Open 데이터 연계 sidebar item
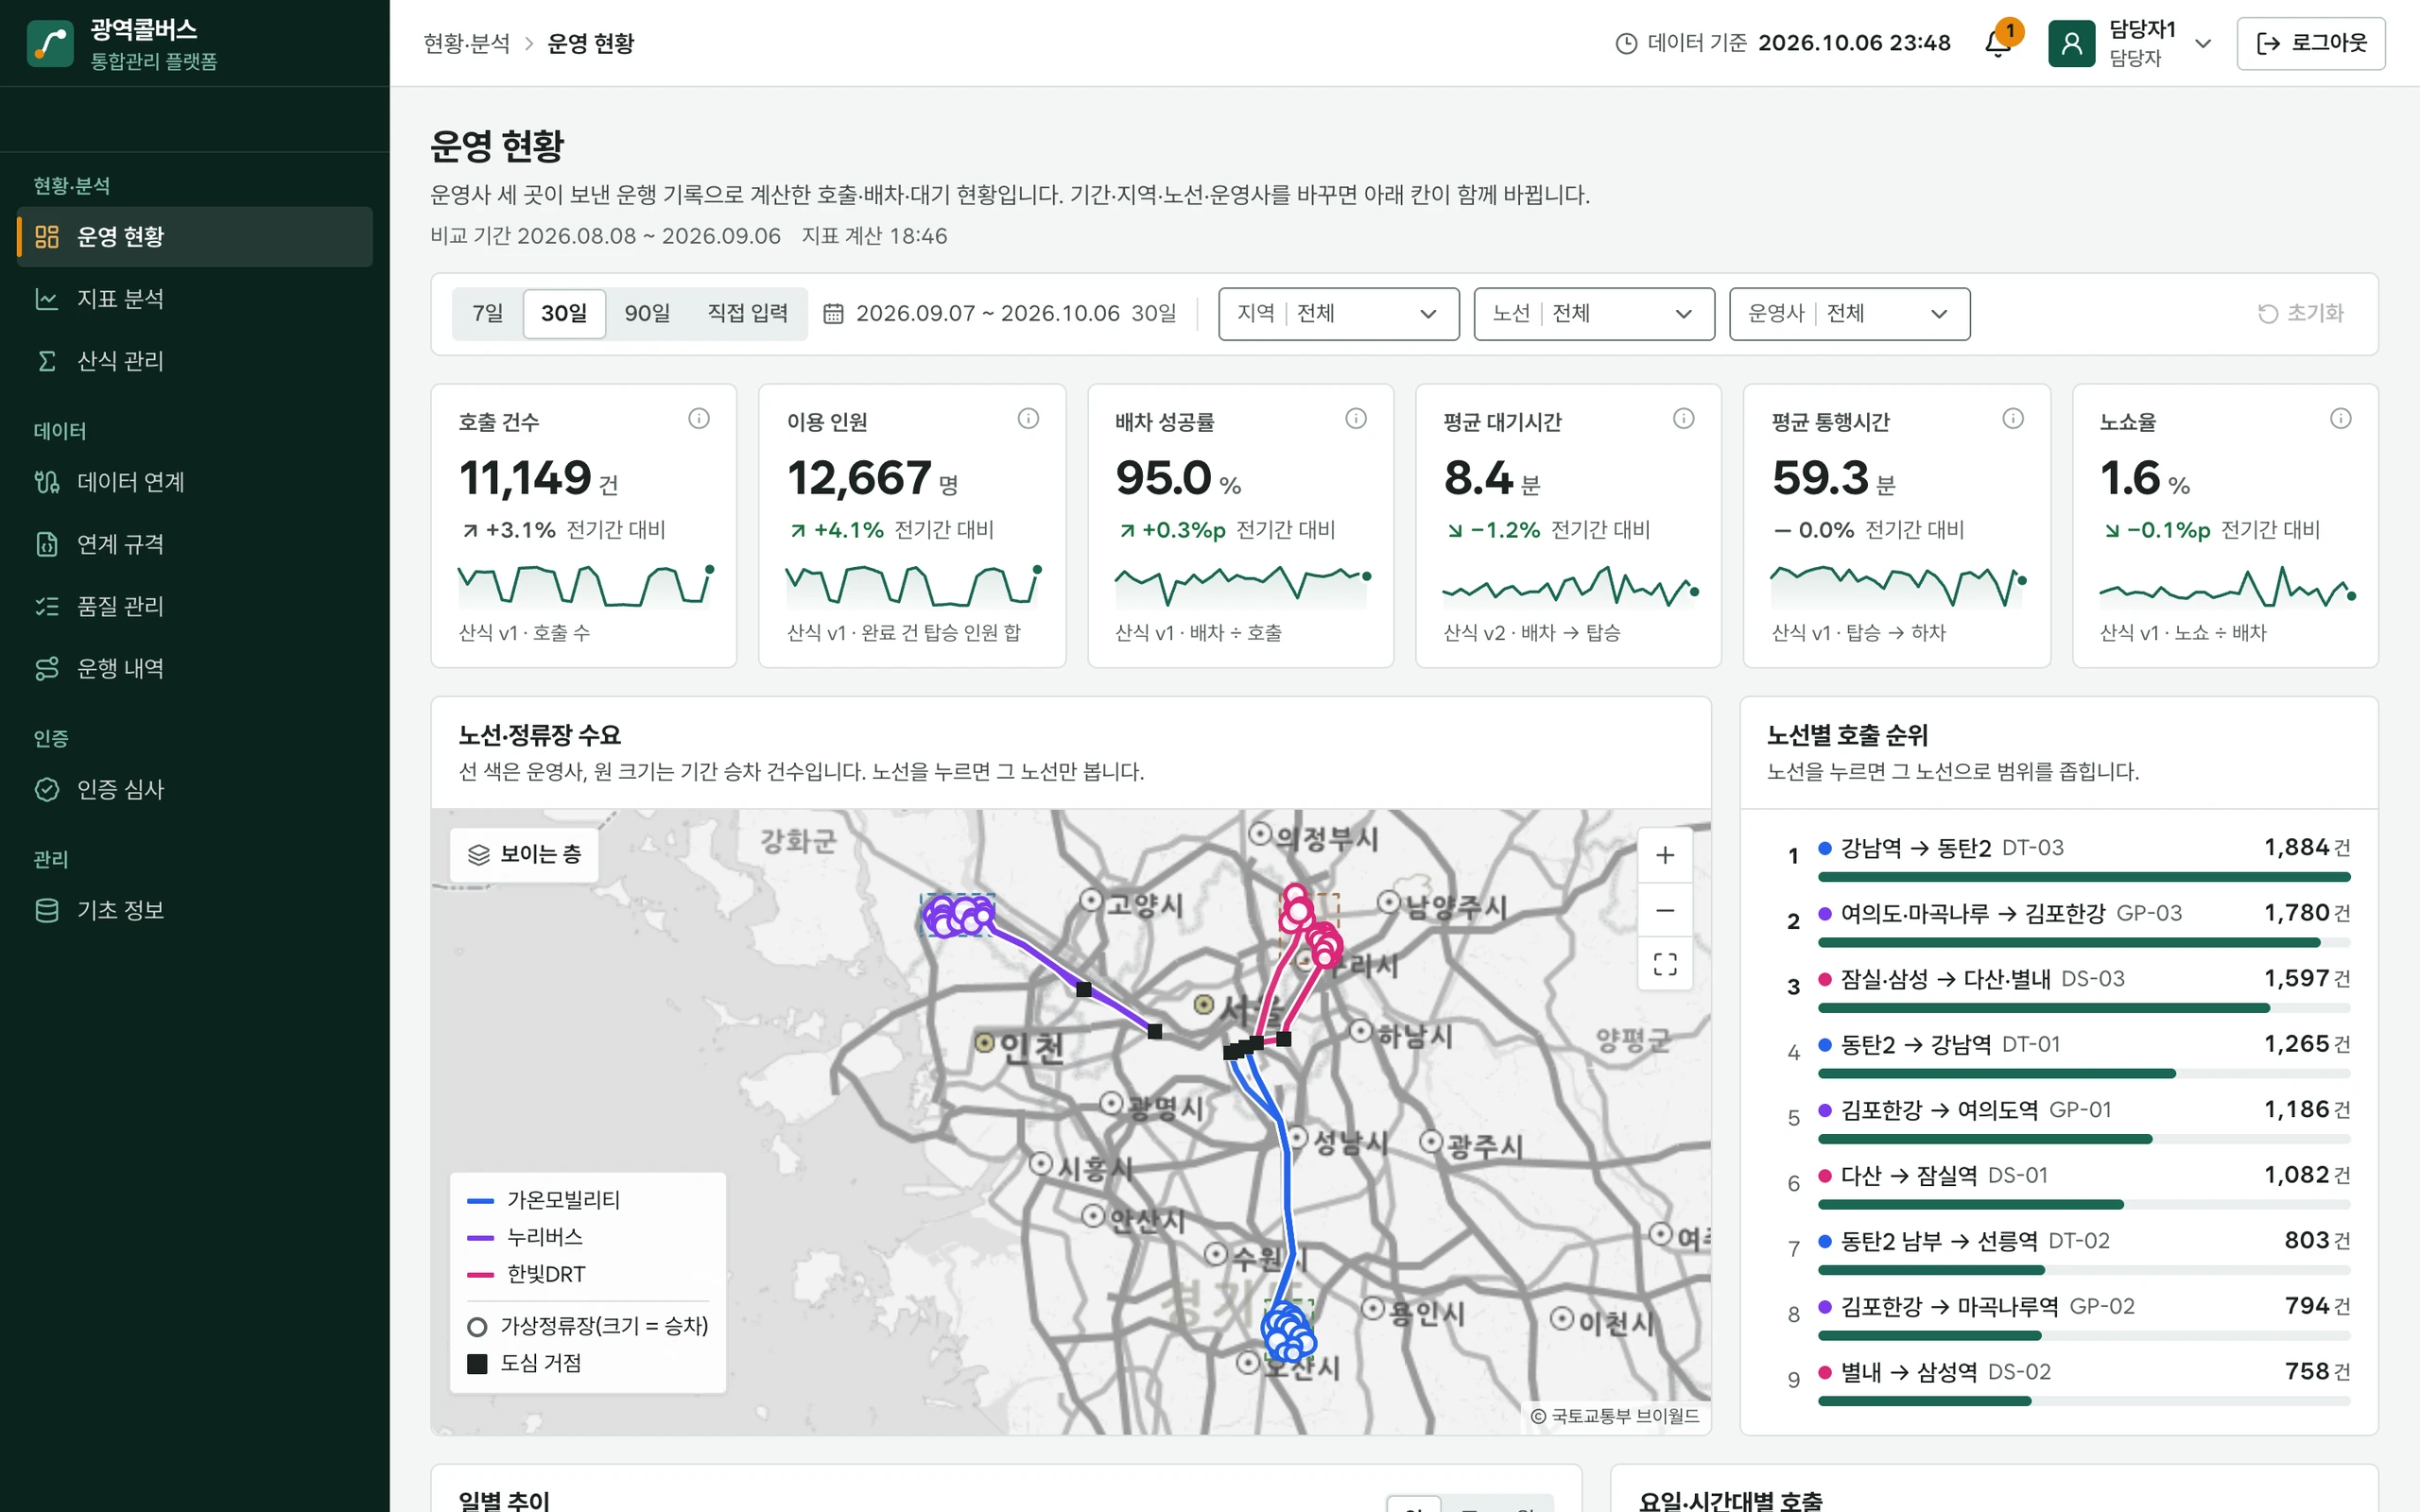2420x1512 pixels. click(195, 482)
